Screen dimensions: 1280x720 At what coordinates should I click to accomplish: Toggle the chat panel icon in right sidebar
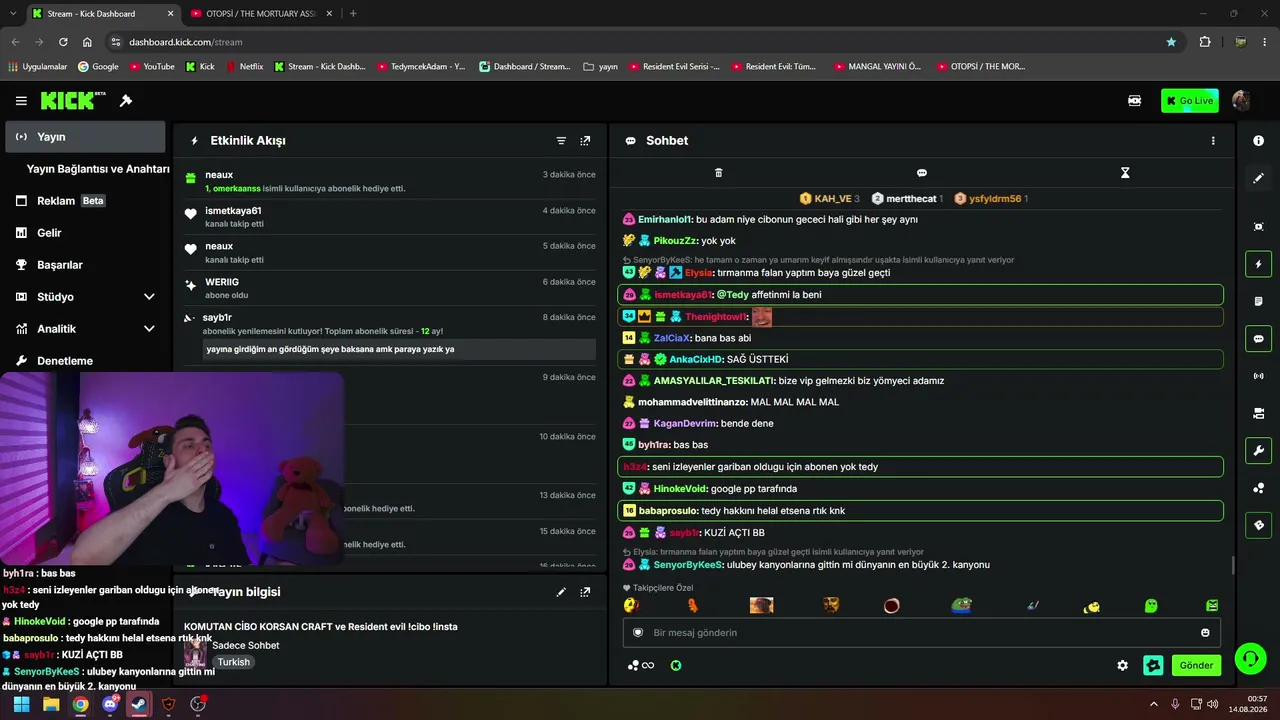point(1259,339)
